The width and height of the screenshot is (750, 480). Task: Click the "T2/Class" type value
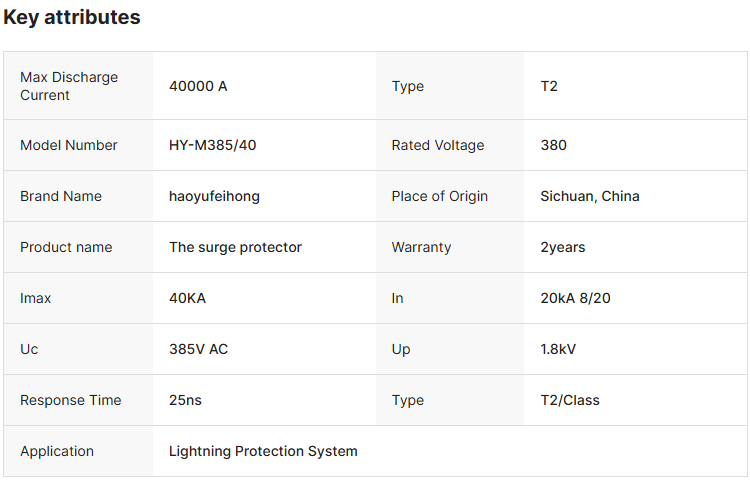click(569, 400)
